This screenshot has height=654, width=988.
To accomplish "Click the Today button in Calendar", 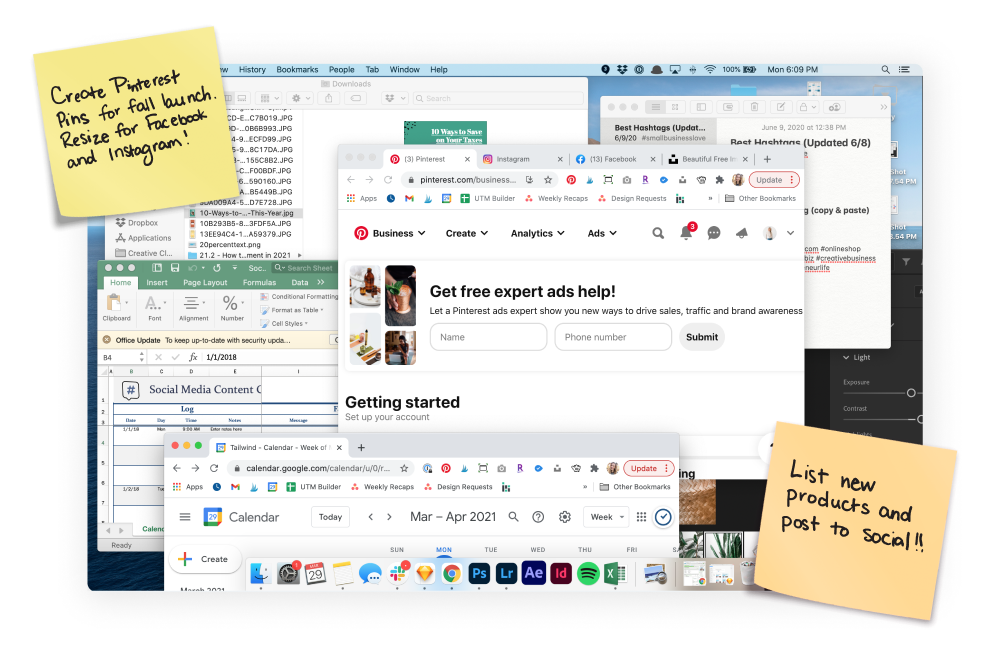I will [330, 517].
